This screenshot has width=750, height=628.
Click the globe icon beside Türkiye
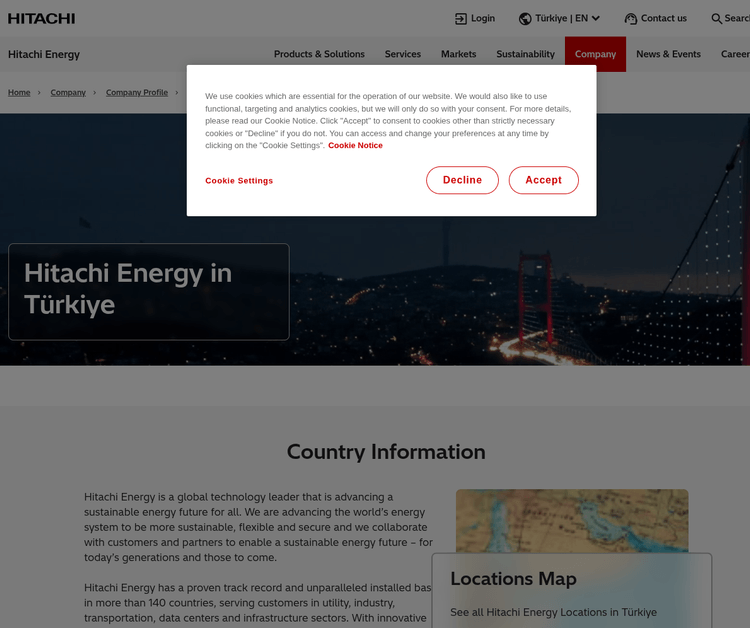click(525, 19)
